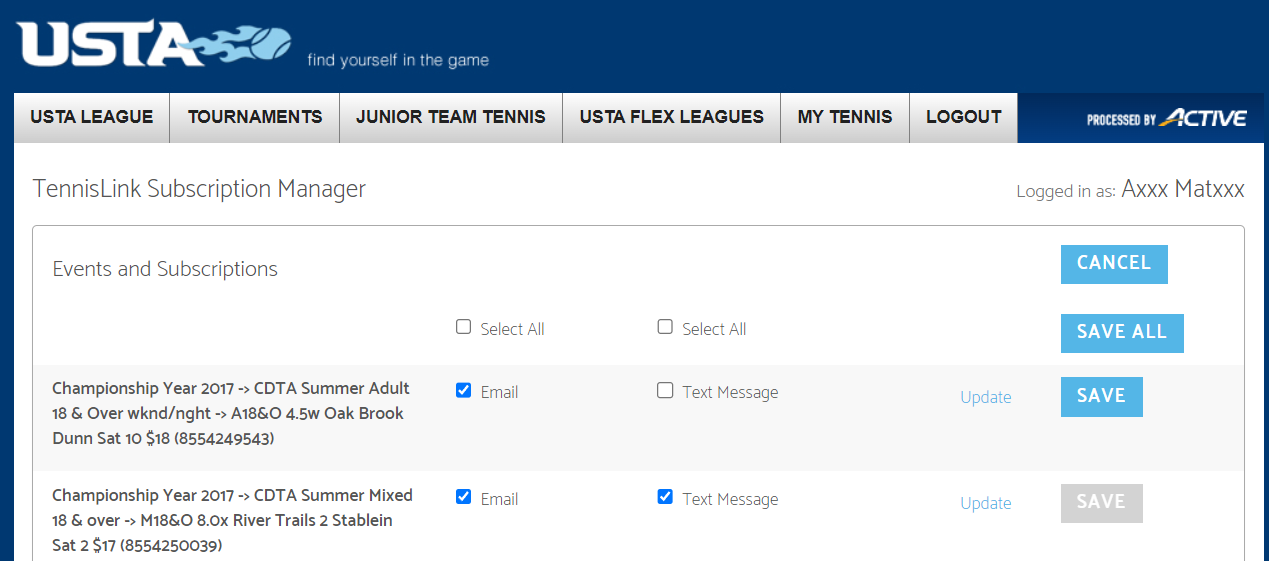Image resolution: width=1269 pixels, height=561 pixels.
Task: Uncheck Email for CDTA Summer Adult event
Action: 463,390
